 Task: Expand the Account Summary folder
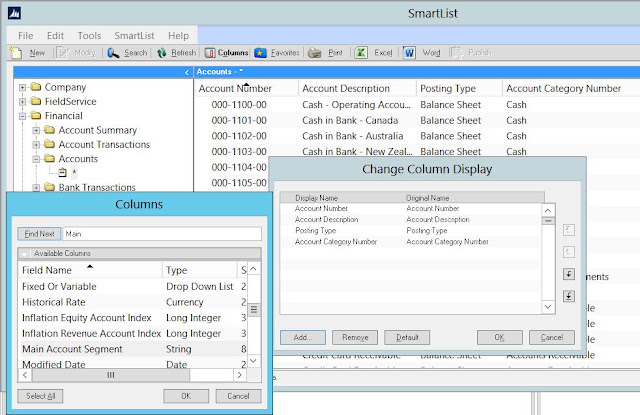pyautogui.click(x=36, y=130)
